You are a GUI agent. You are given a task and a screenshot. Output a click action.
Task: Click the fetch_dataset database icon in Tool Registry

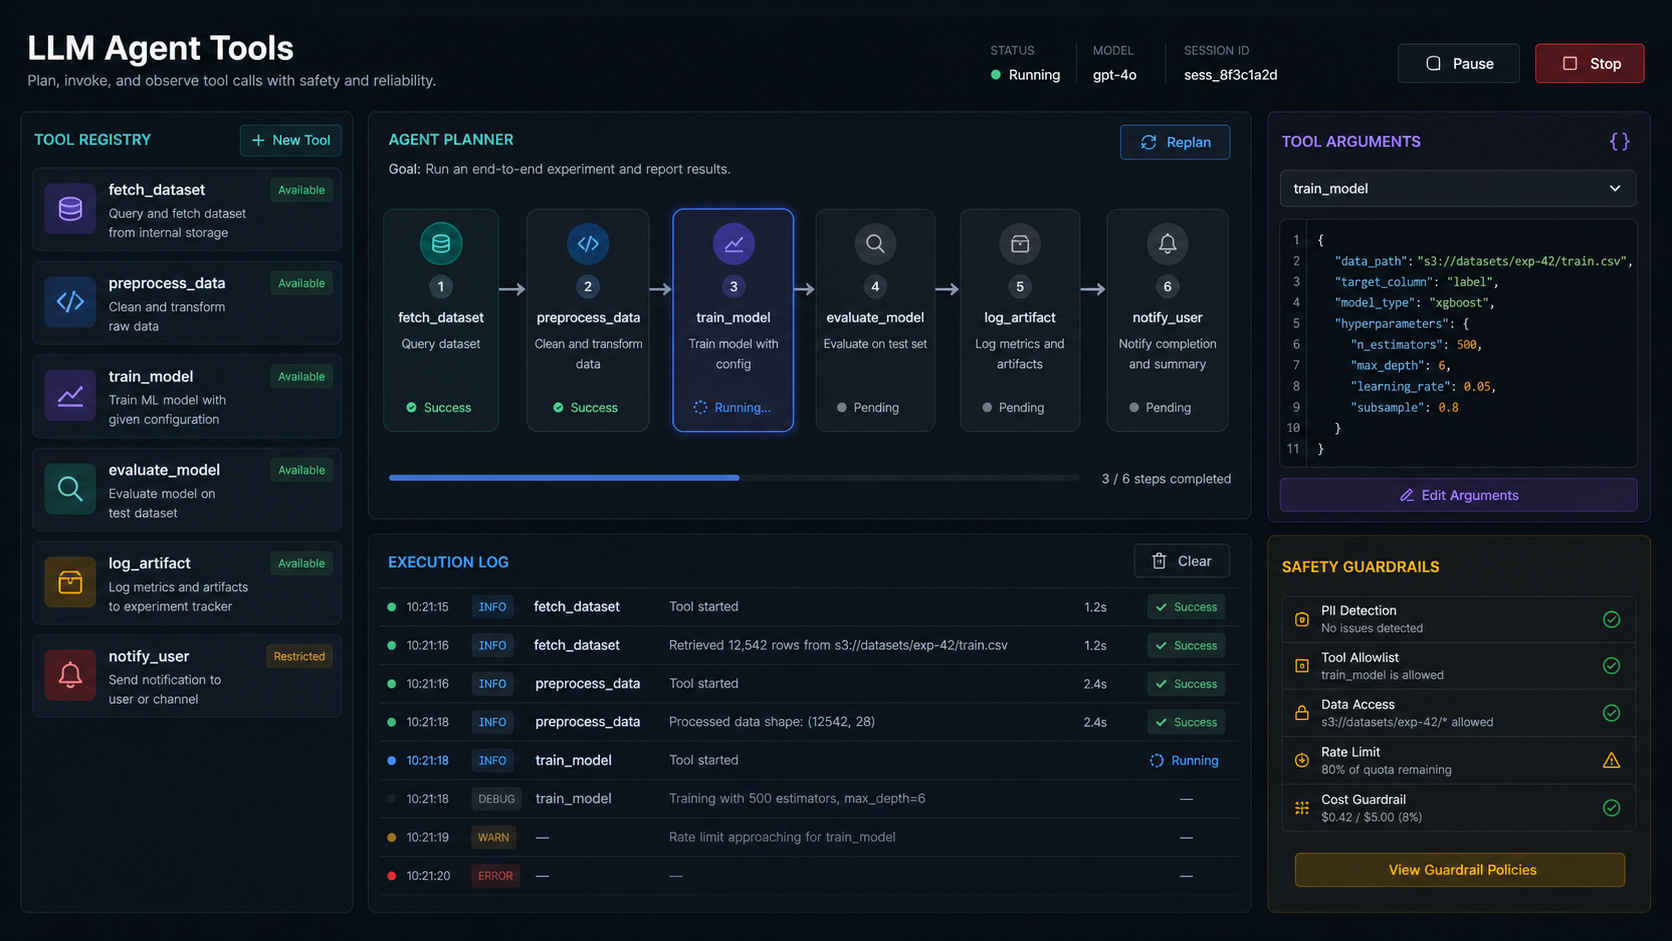tap(70, 208)
